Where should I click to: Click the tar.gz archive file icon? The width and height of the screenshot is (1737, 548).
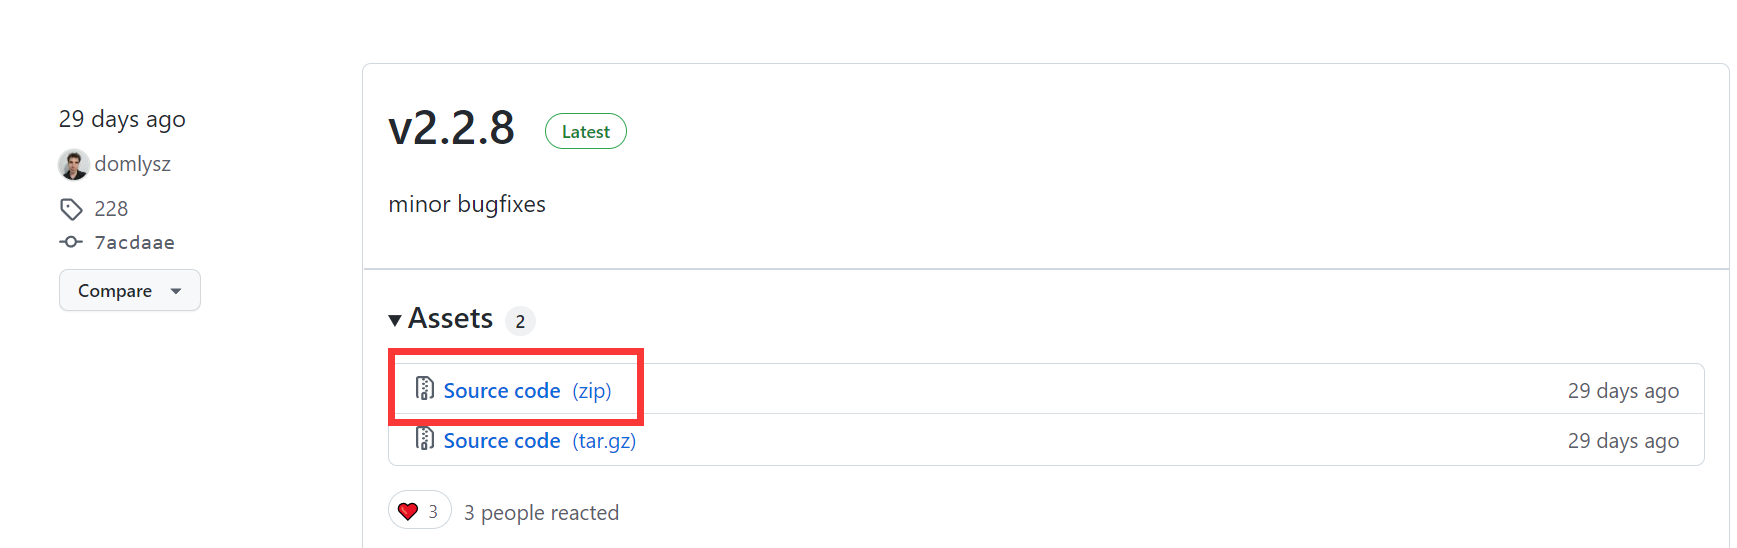(425, 438)
